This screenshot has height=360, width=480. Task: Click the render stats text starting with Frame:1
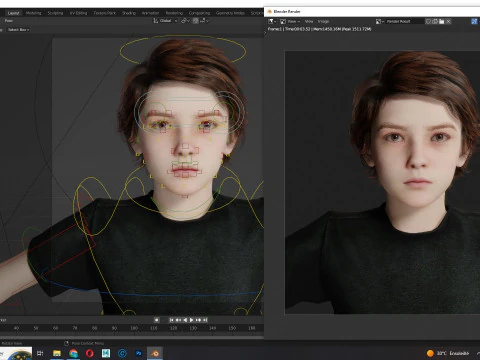tap(319, 29)
